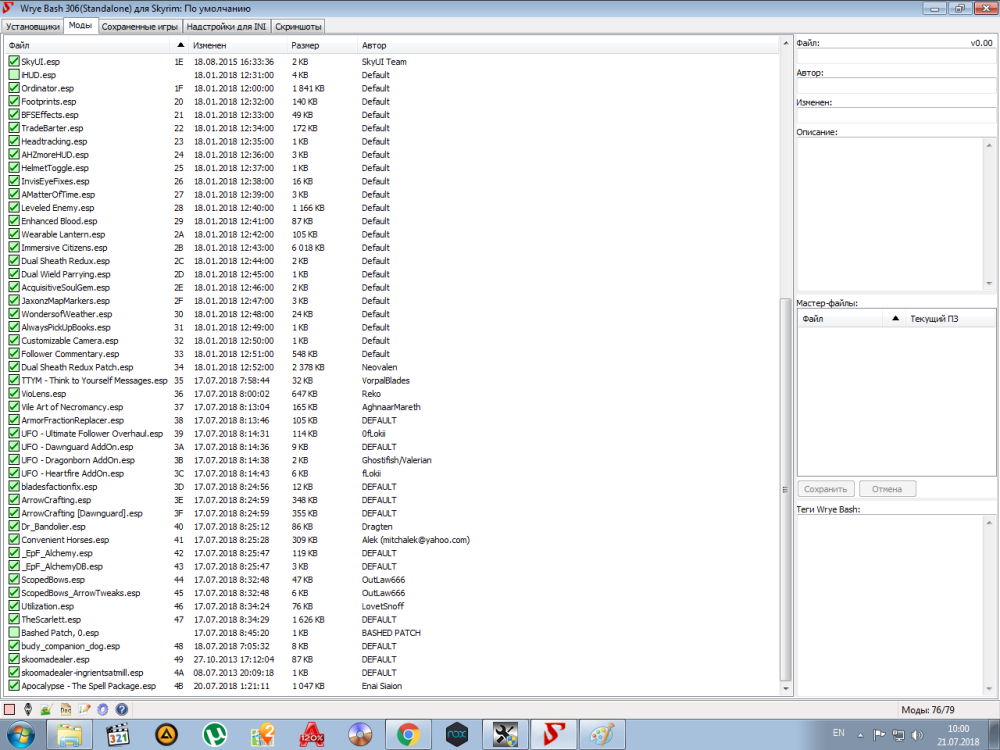
Task: Launch Nox emulator from the taskbar
Action: [x=457, y=734]
